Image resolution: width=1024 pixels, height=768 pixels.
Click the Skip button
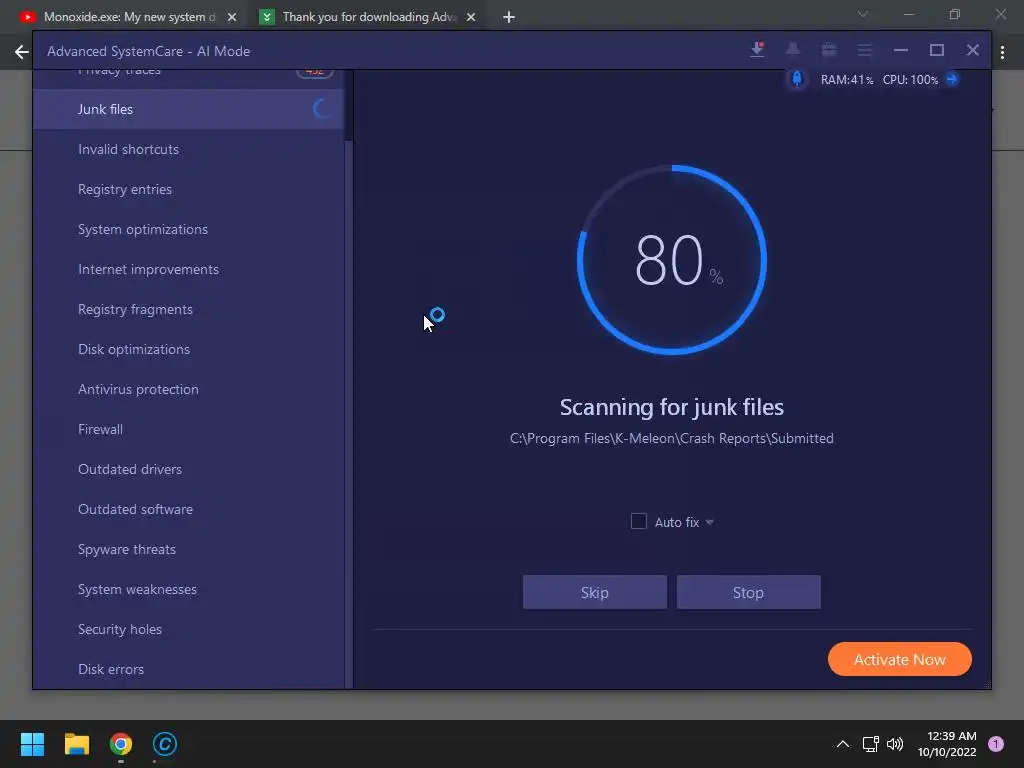[x=594, y=592]
